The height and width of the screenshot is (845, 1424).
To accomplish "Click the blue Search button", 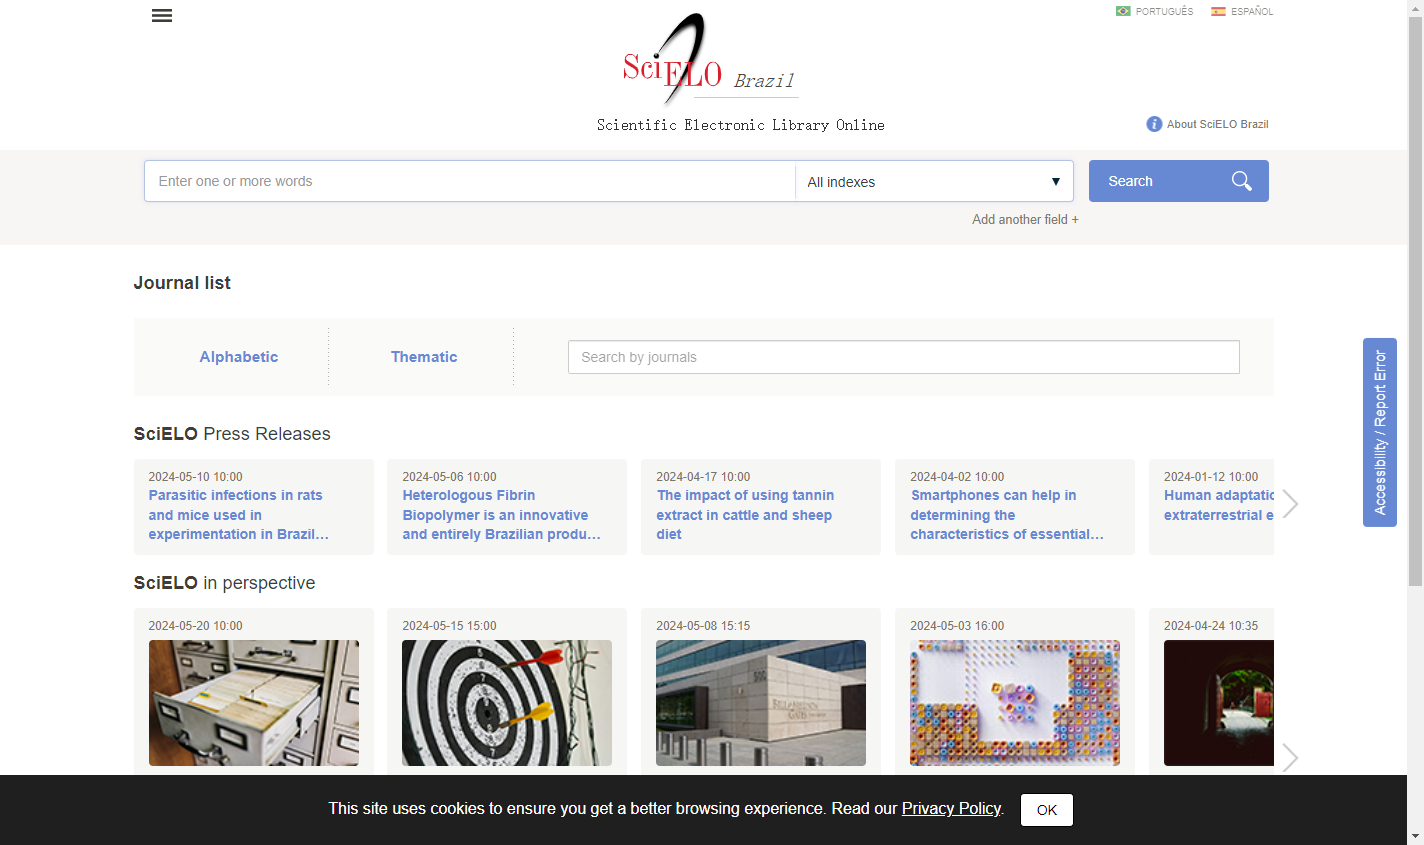I will pyautogui.click(x=1179, y=181).
